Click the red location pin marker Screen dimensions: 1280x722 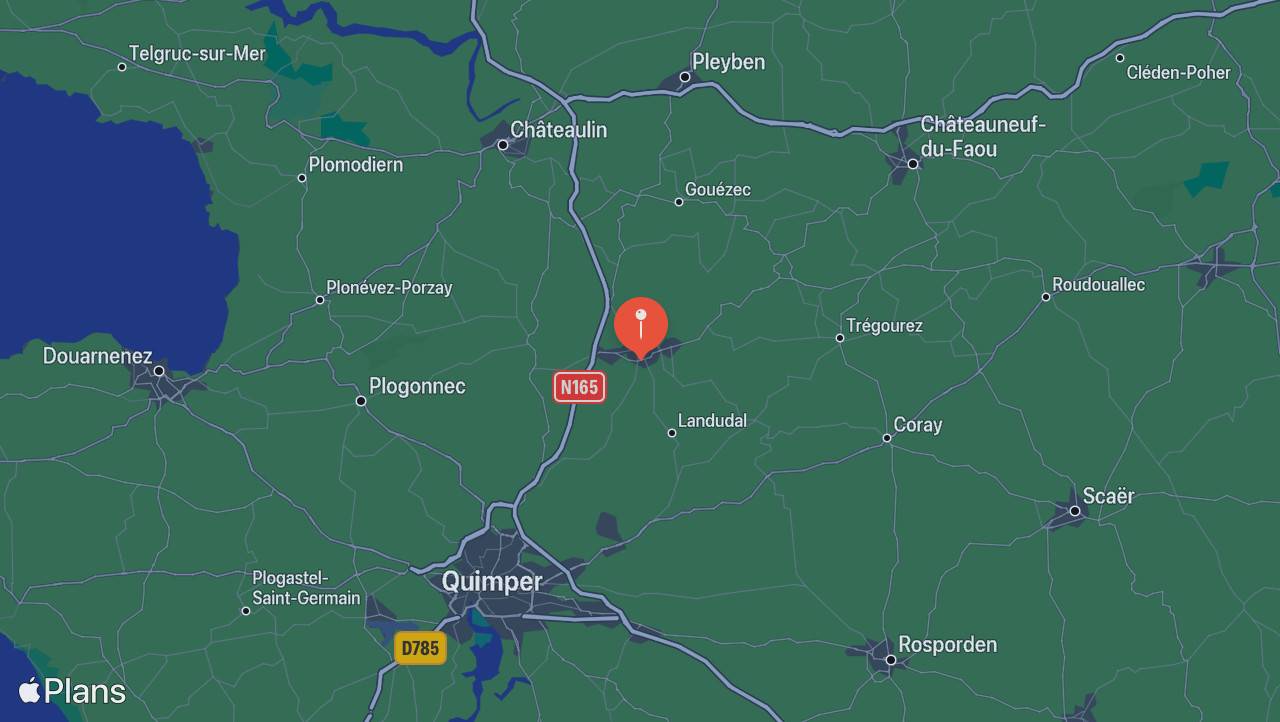(x=641, y=328)
